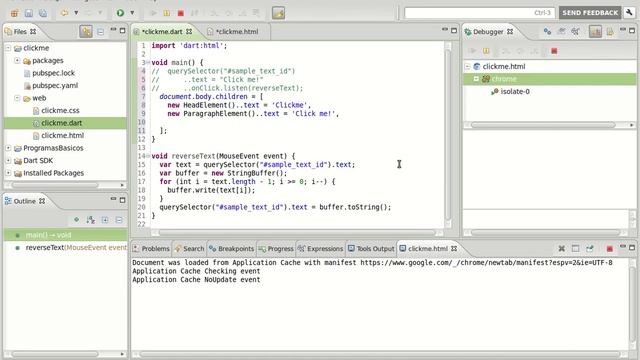Viewport: 640px width, 360px height.
Task: Open clickme.css in Files tree
Action: (x=60, y=110)
